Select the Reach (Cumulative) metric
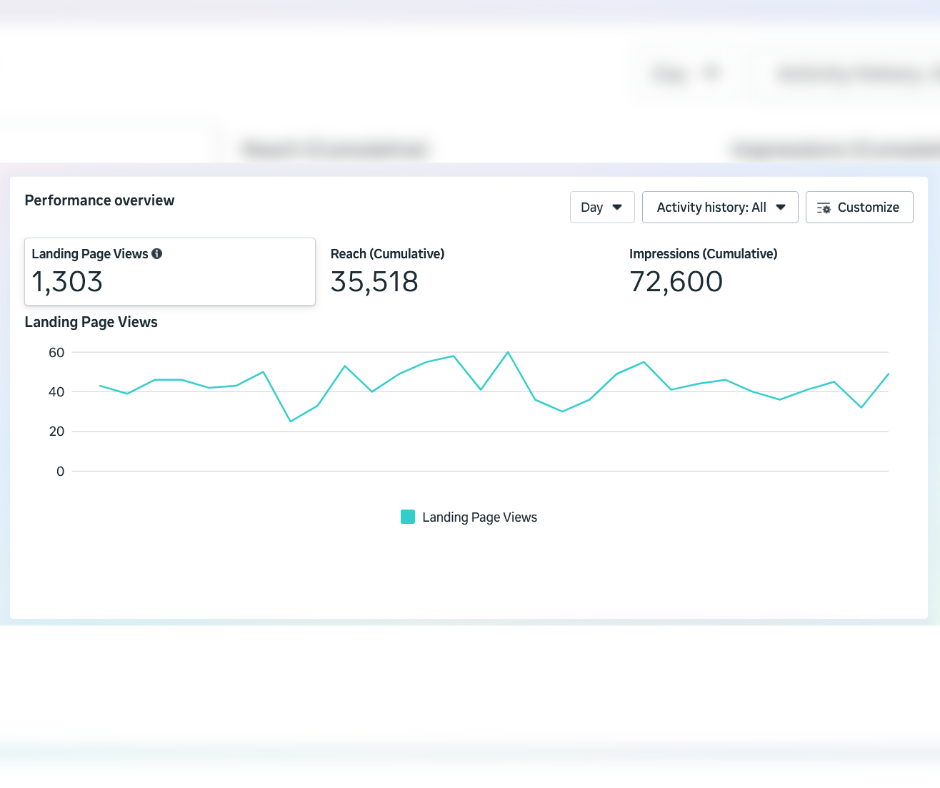The image size is (940, 788). pyautogui.click(x=387, y=272)
